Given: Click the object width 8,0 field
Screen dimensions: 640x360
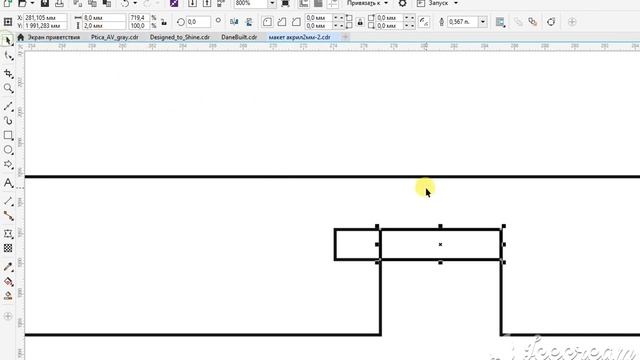Looking at the screenshot, I should (x=104, y=18).
